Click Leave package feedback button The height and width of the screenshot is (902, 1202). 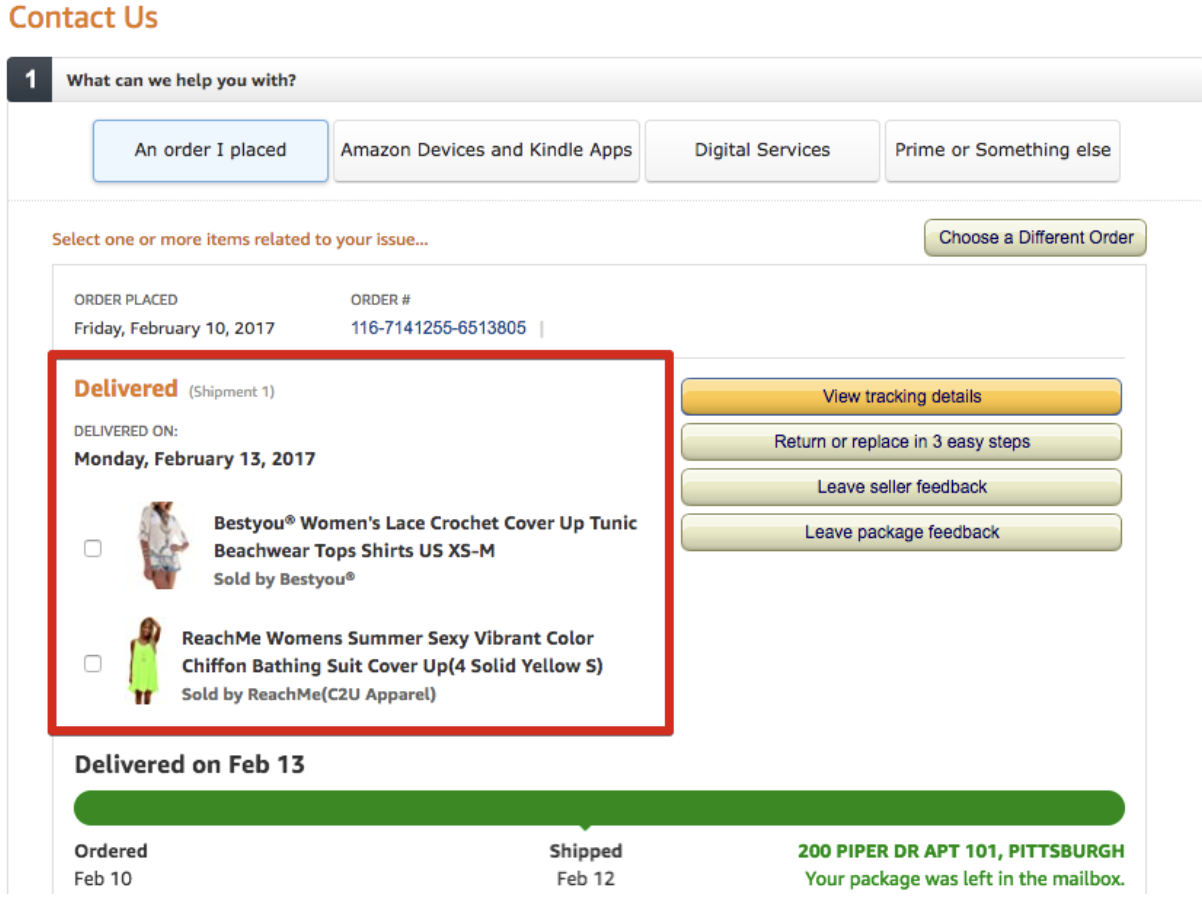point(901,532)
